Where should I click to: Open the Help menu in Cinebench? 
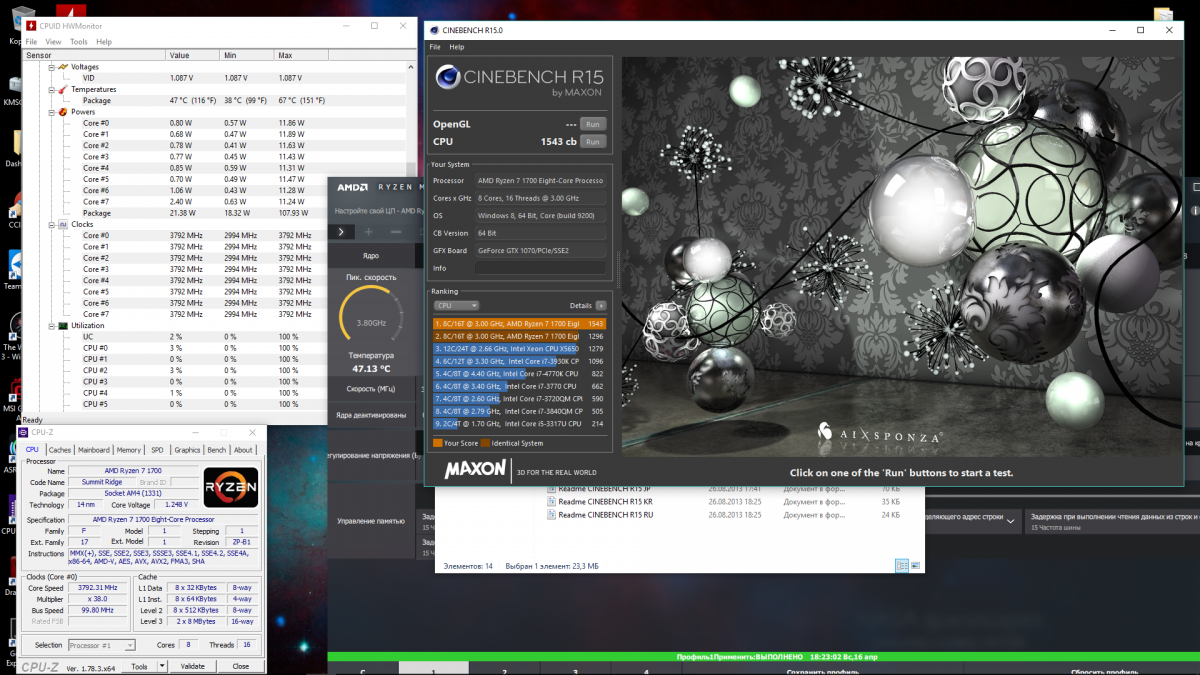[457, 47]
